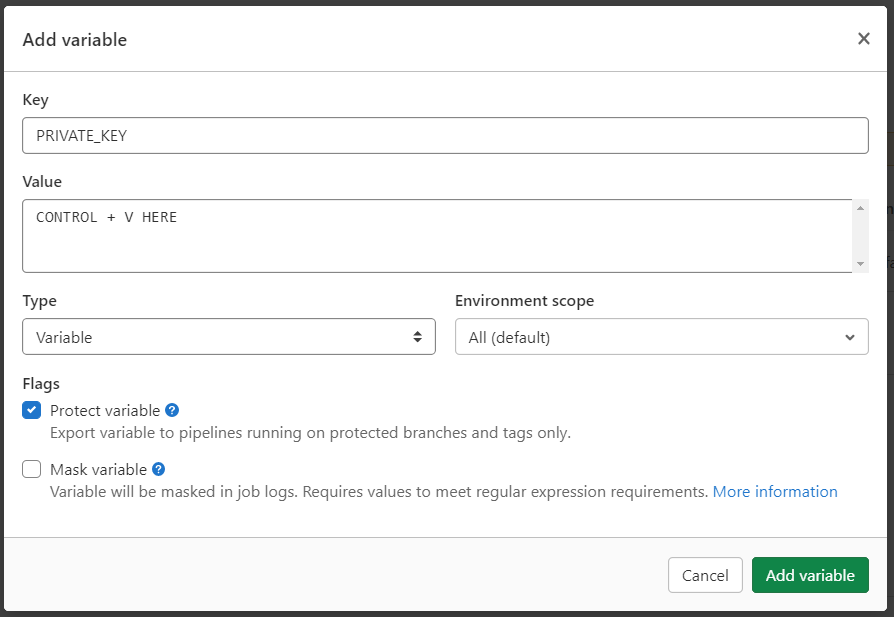This screenshot has height=617, width=894.
Task: Open the Type dropdown showing Variable
Action: click(228, 337)
